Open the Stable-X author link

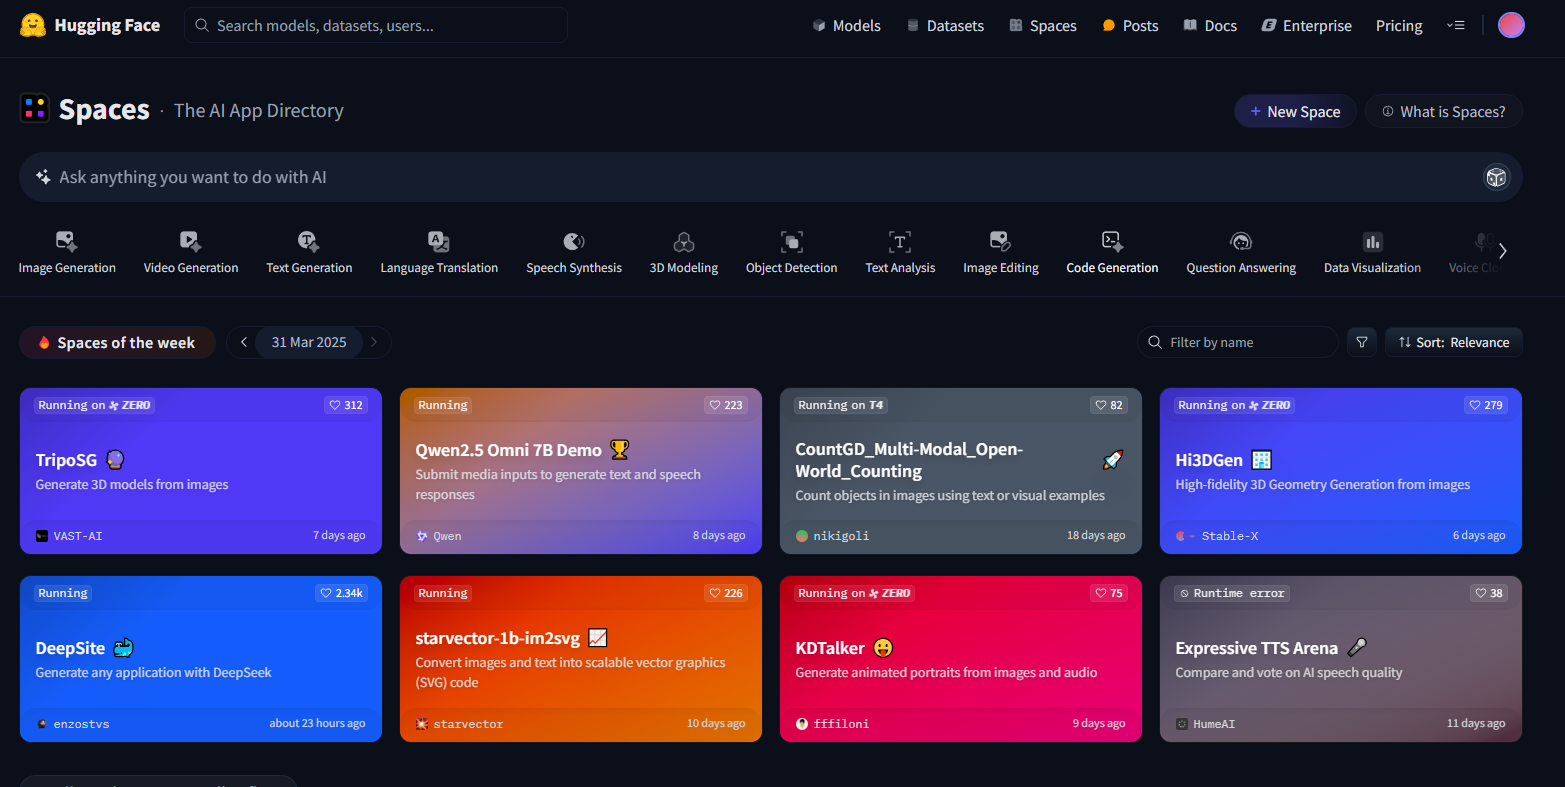1217,536
